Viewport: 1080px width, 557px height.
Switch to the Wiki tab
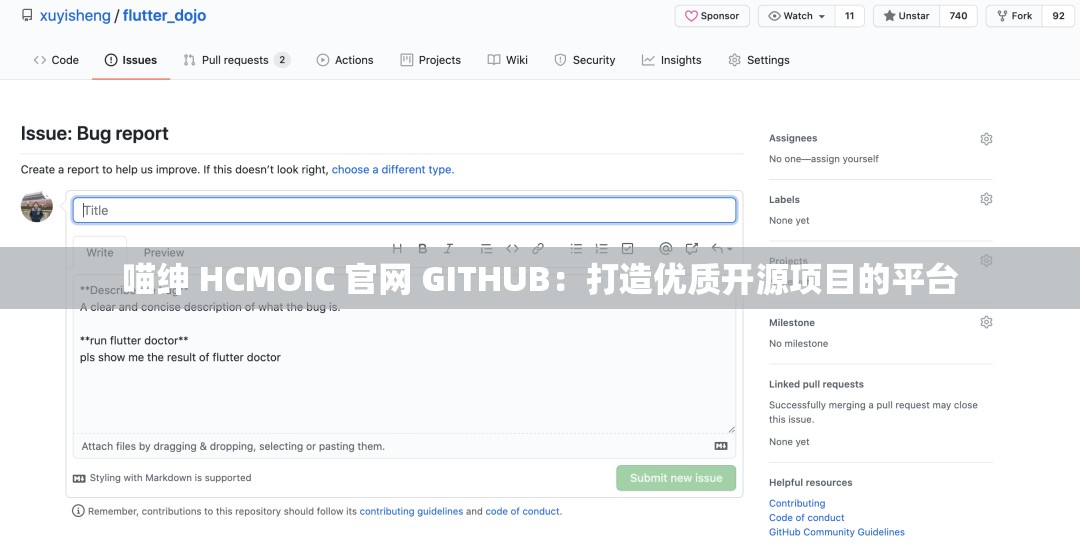(508, 60)
